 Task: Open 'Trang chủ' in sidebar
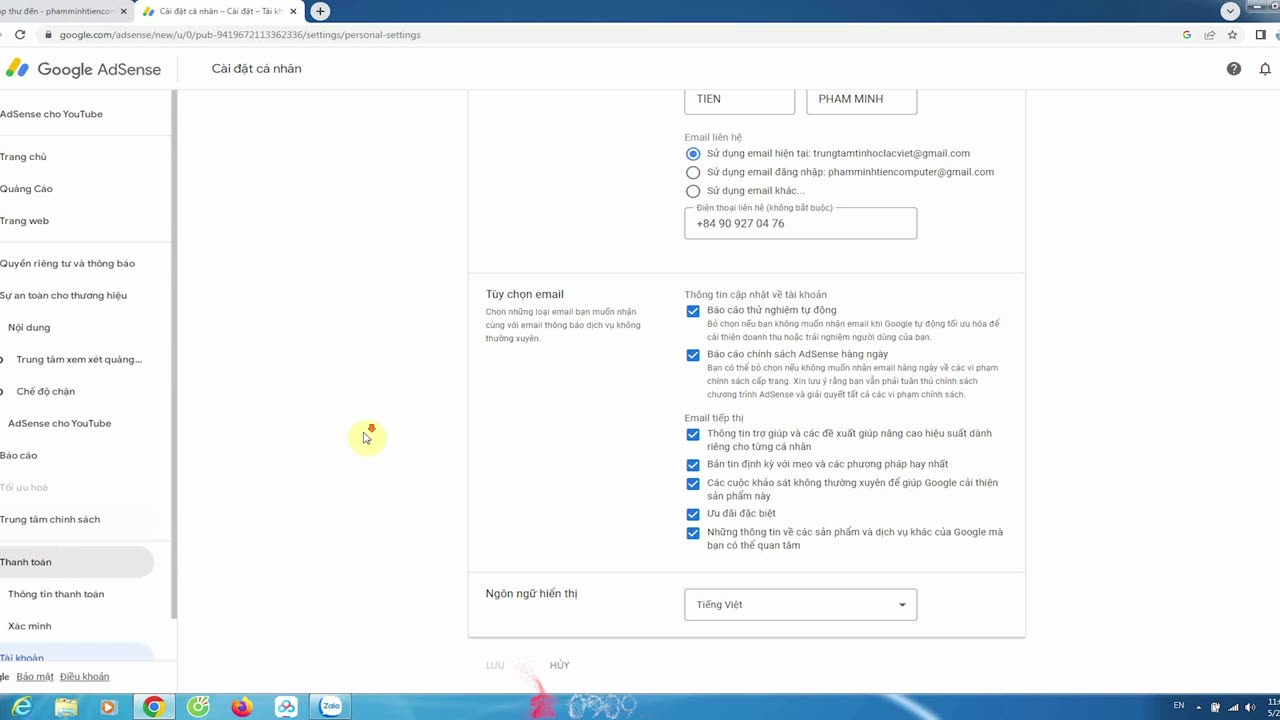click(23, 157)
